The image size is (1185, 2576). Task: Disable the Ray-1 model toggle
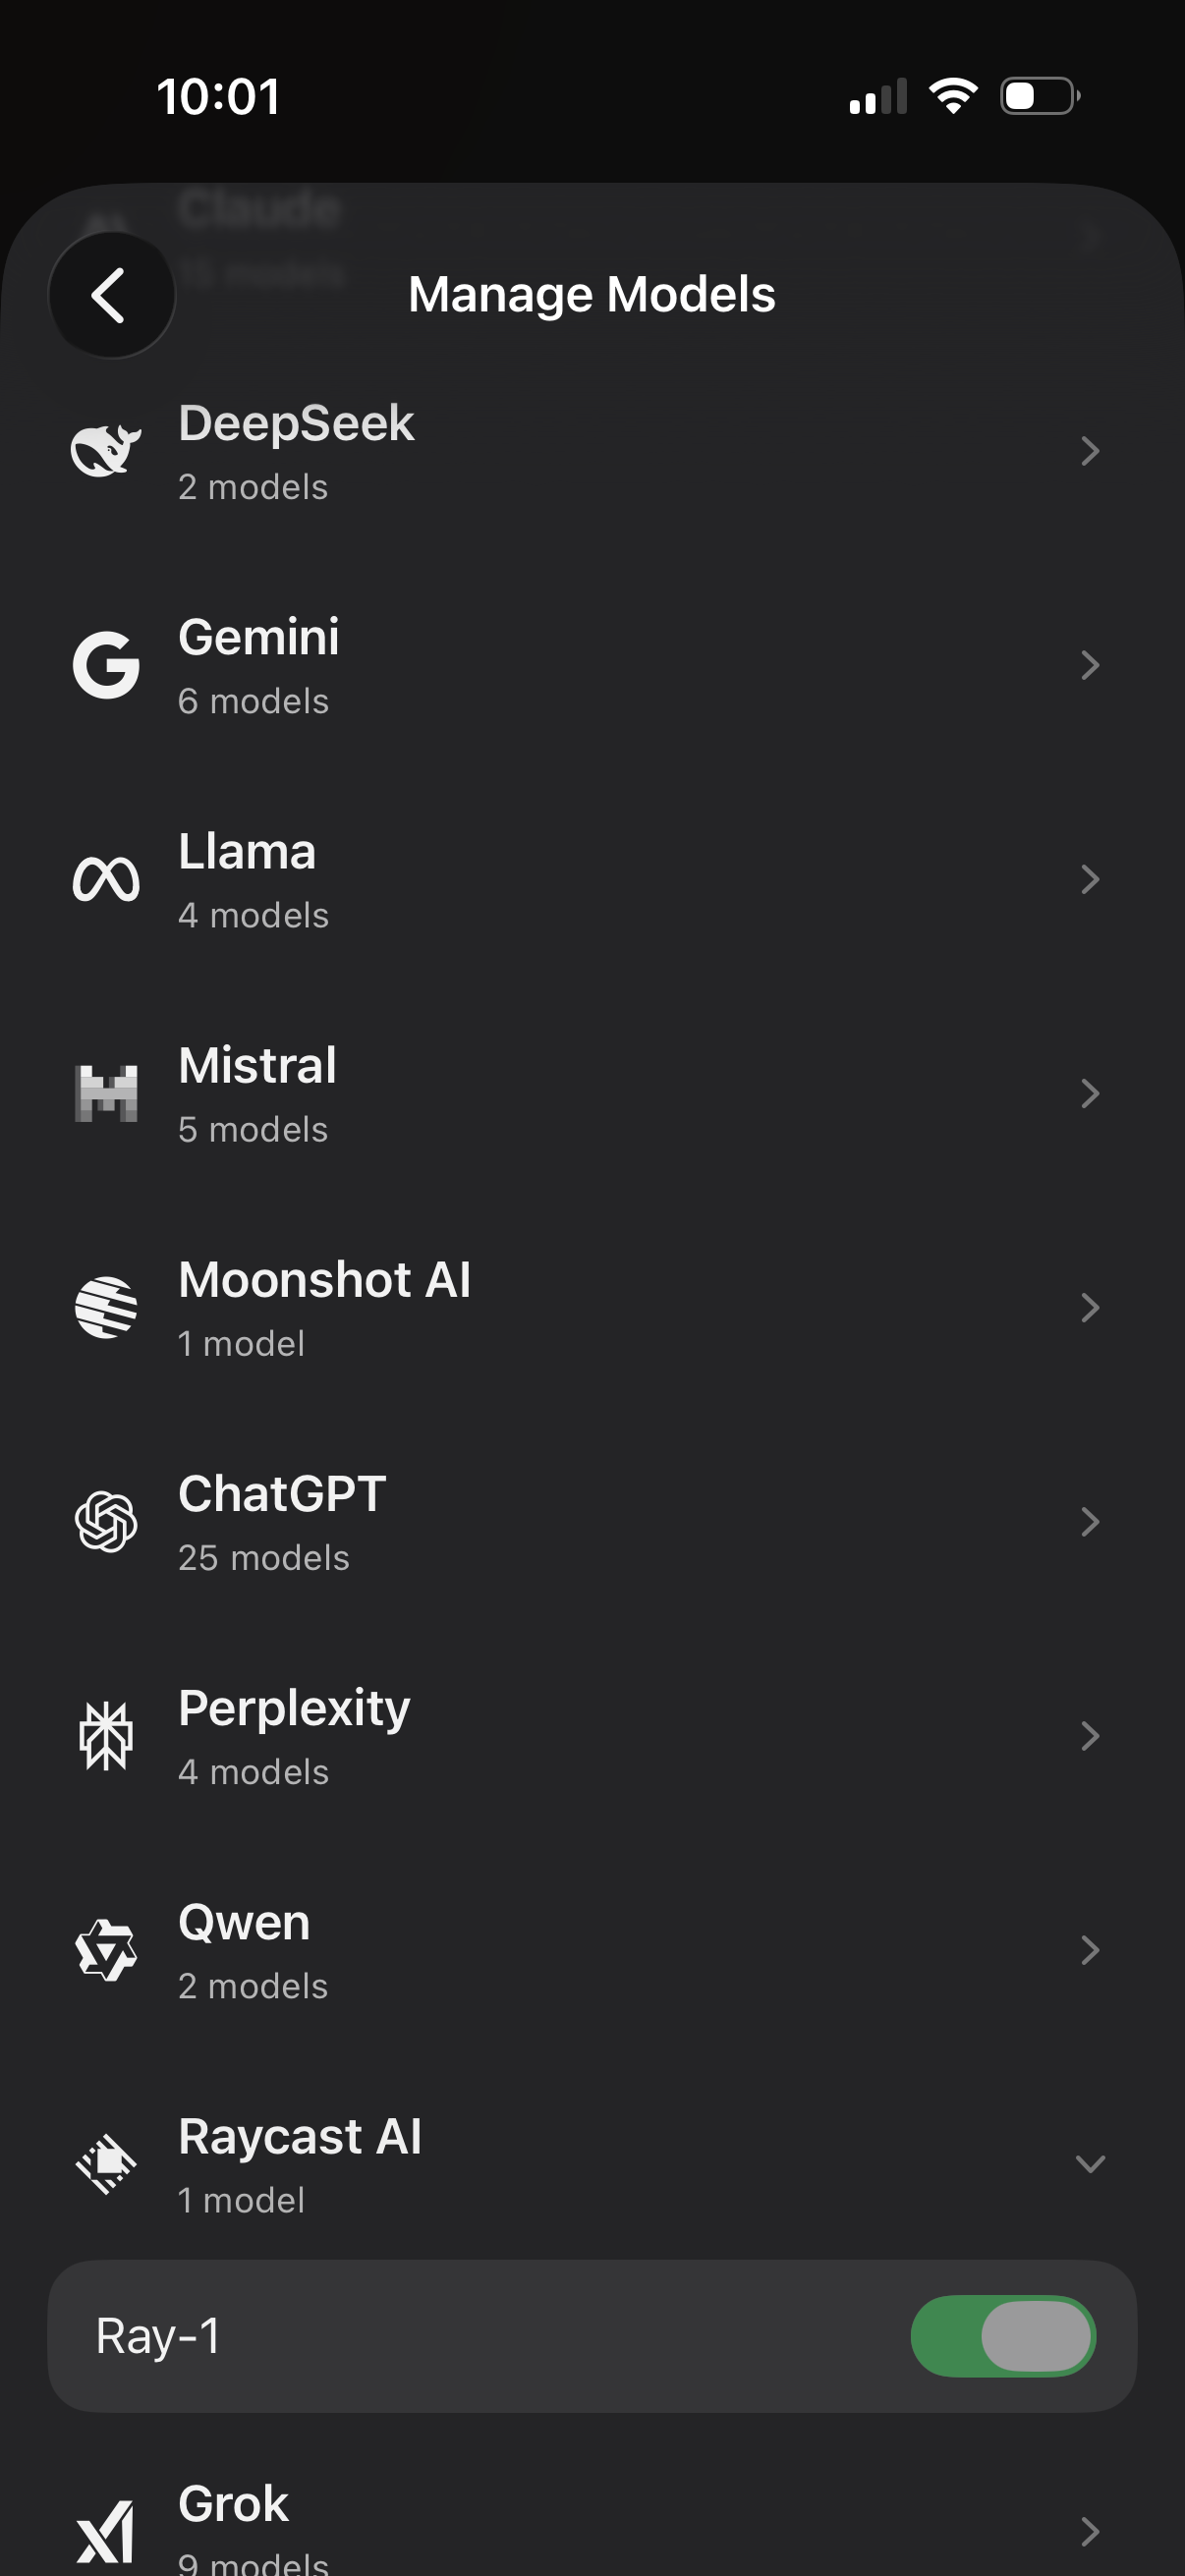click(1003, 2336)
